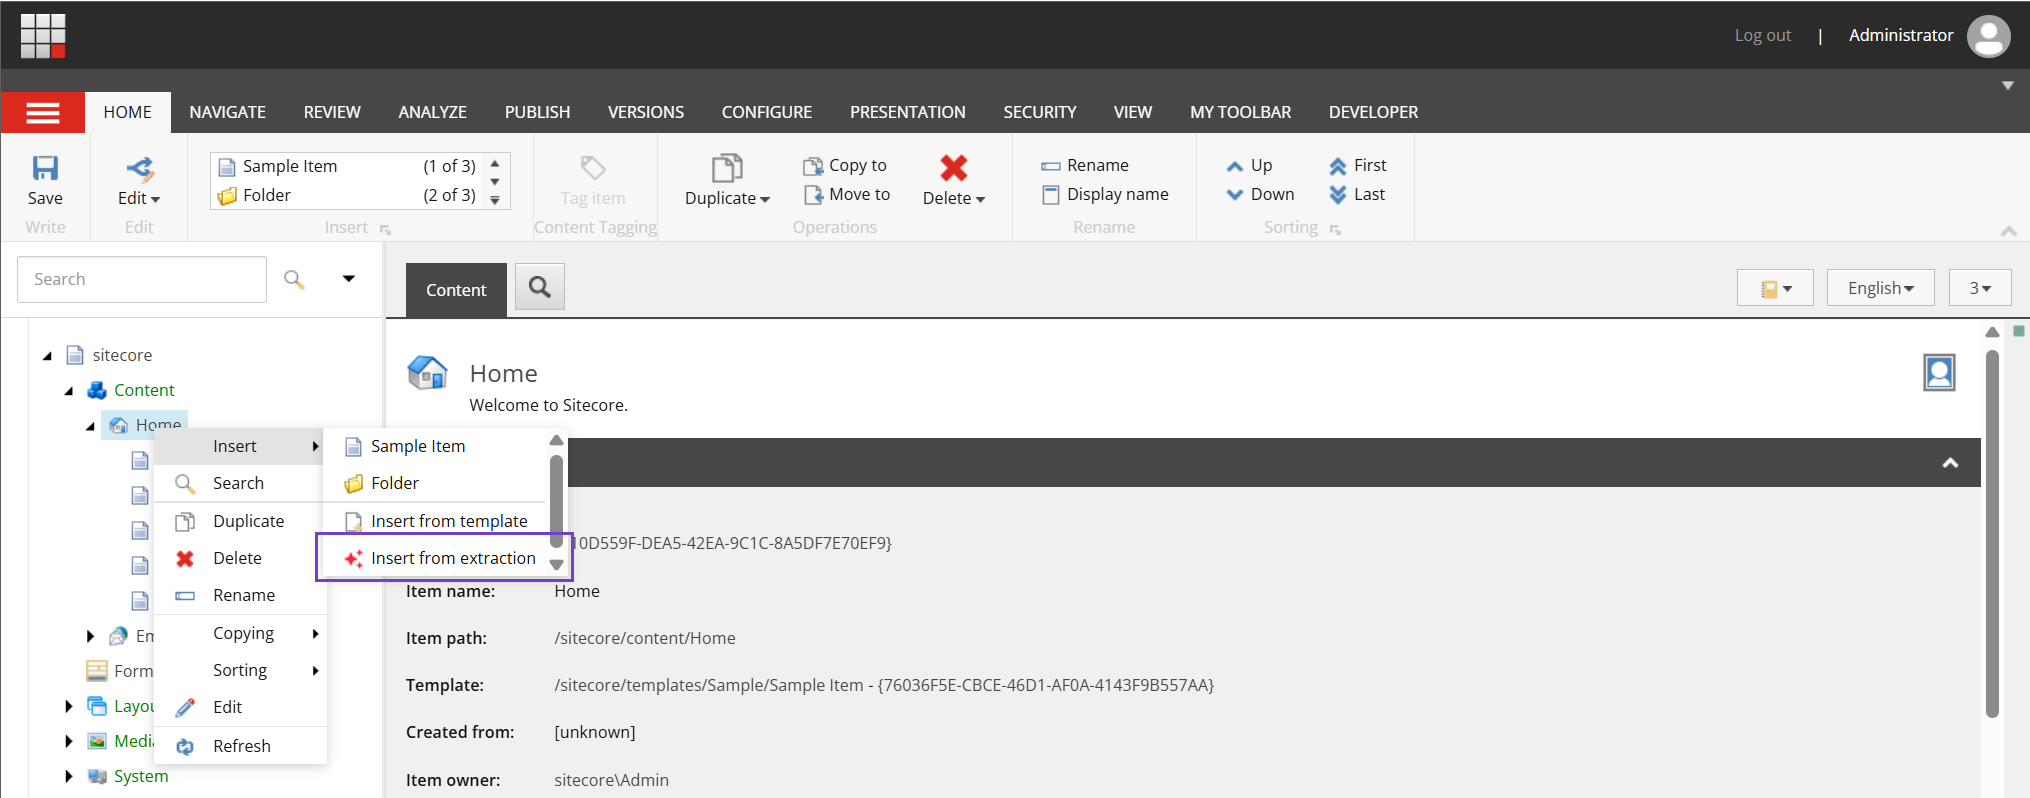Click the Save disk icon
The image size is (2030, 798).
pos(45,167)
